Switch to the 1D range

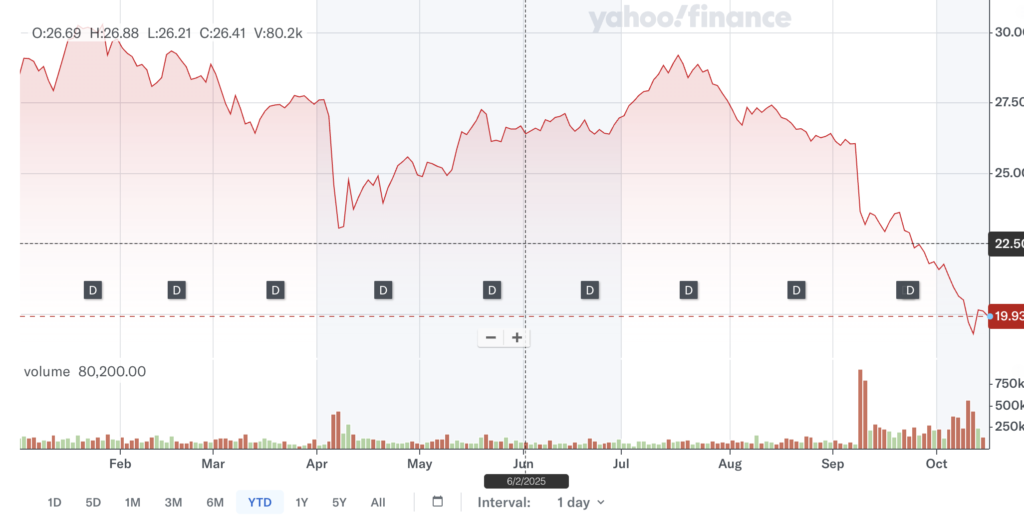point(55,502)
